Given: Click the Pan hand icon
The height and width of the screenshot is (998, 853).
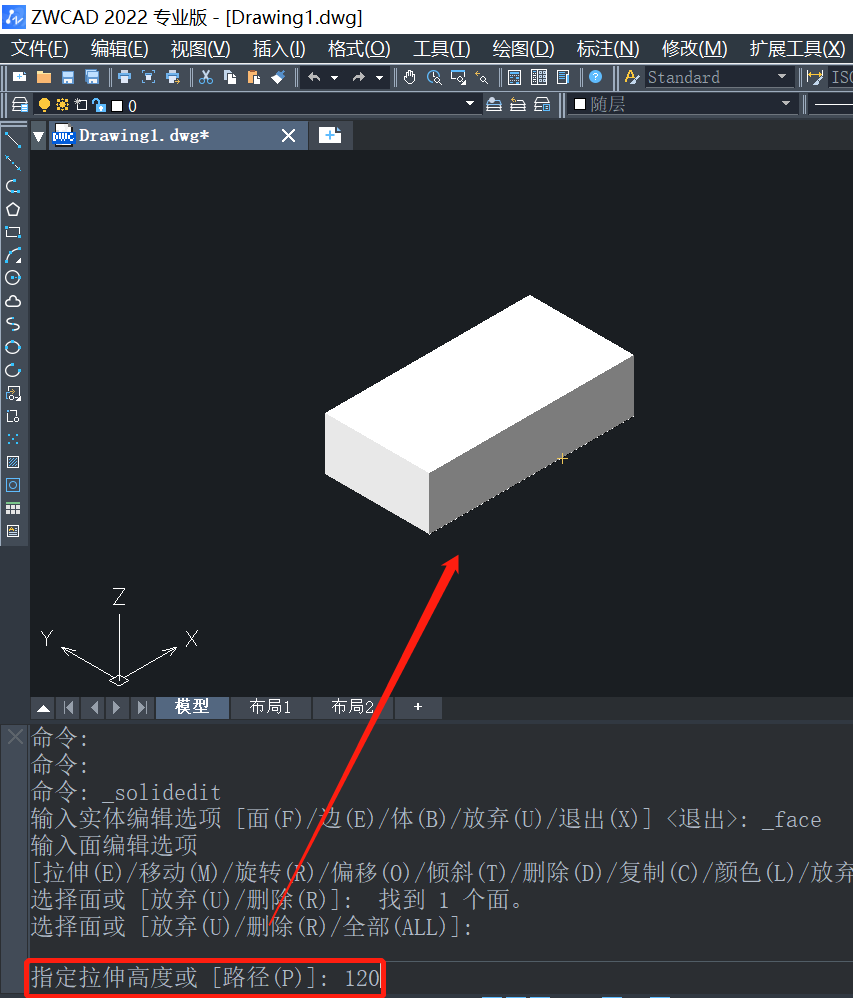Looking at the screenshot, I should pos(409,77).
